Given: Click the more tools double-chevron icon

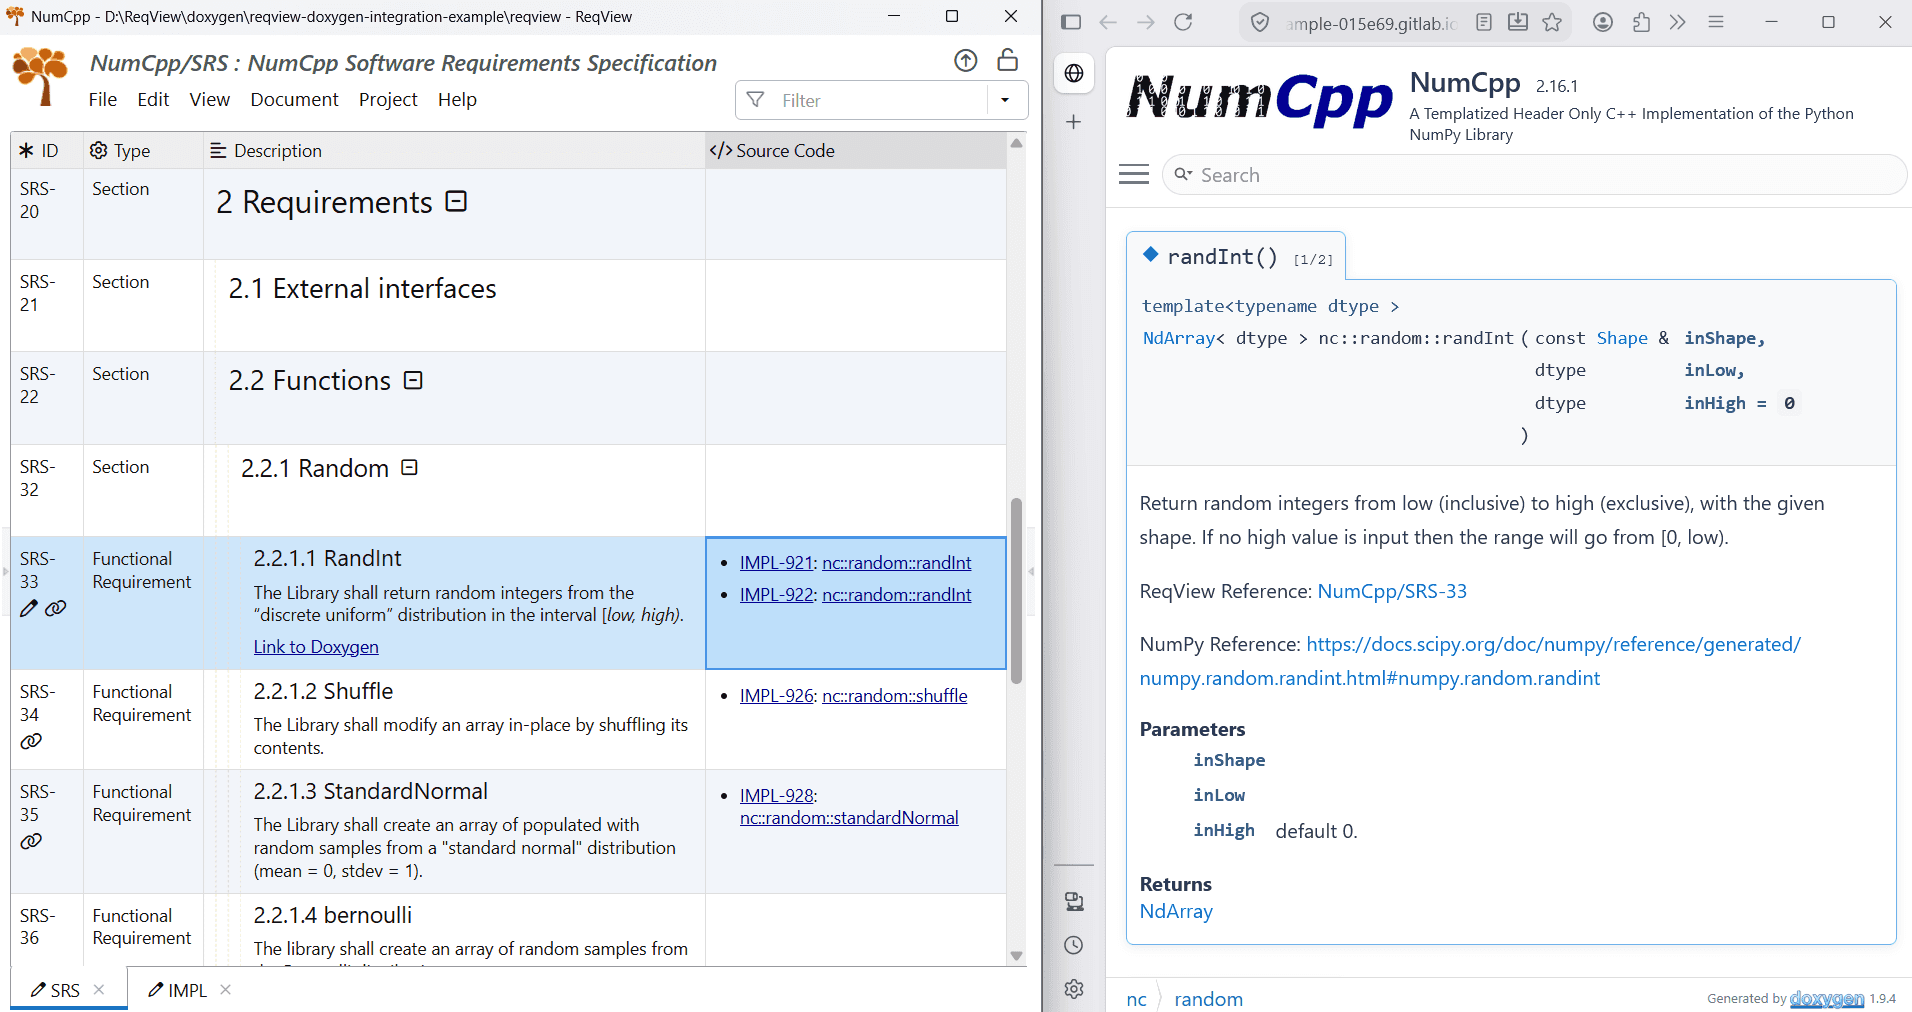Looking at the screenshot, I should [x=1678, y=22].
